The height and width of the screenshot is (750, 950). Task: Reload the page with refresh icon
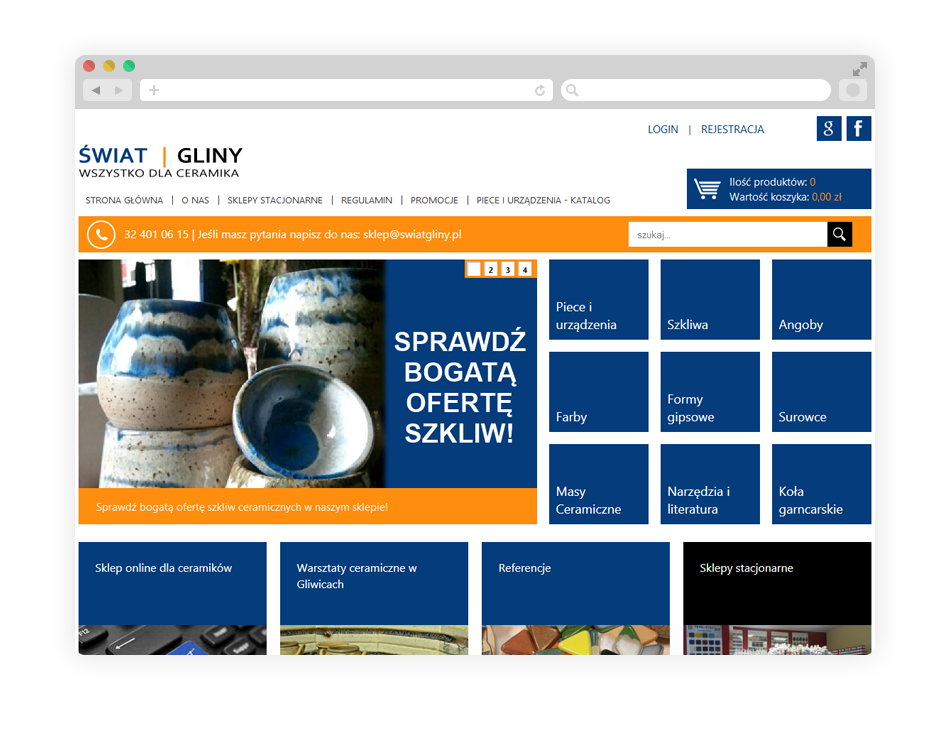point(540,90)
